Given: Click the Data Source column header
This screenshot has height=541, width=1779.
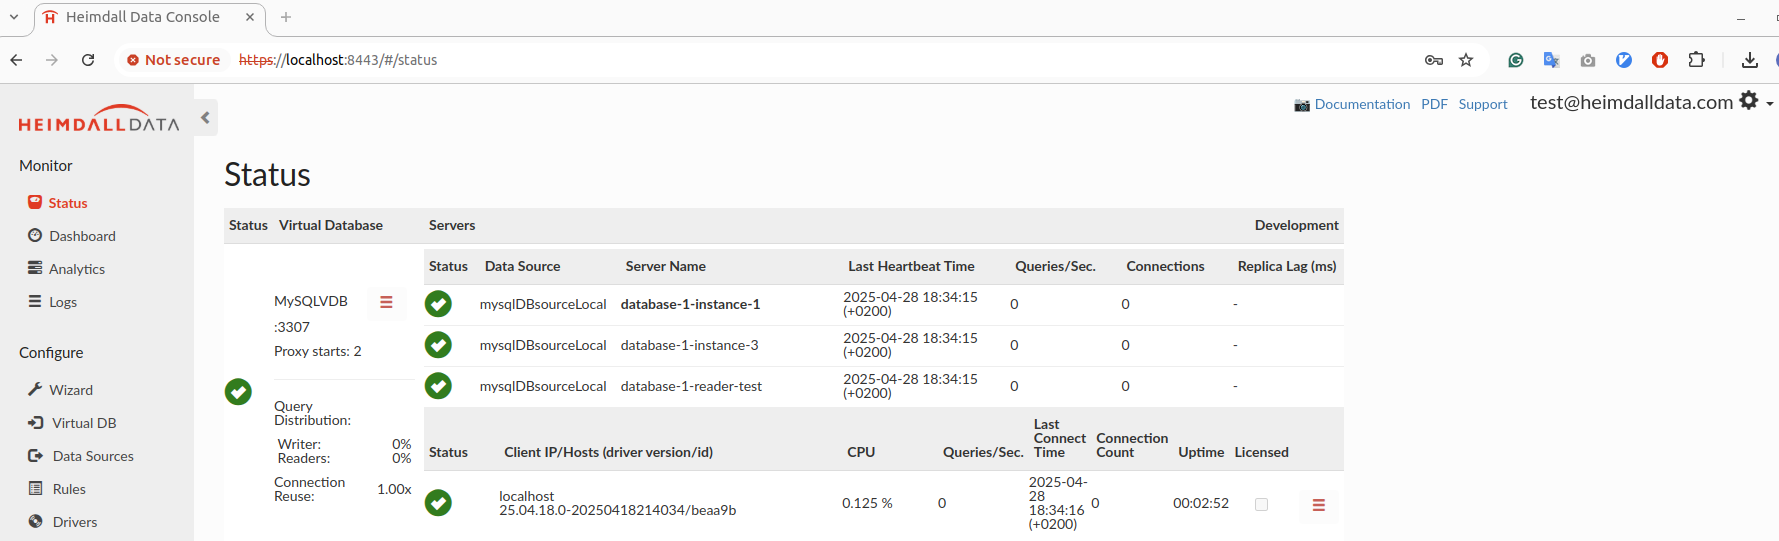Looking at the screenshot, I should point(522,266).
